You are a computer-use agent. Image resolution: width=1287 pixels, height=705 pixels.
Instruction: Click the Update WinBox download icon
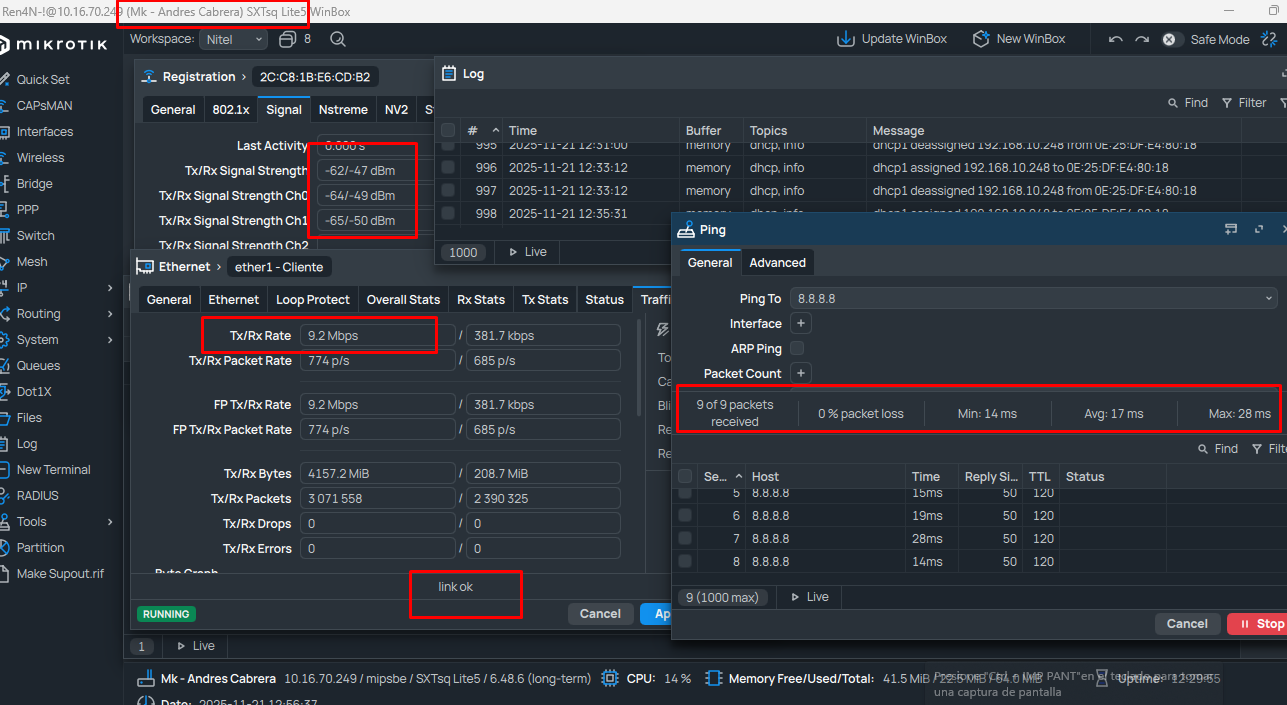846,39
